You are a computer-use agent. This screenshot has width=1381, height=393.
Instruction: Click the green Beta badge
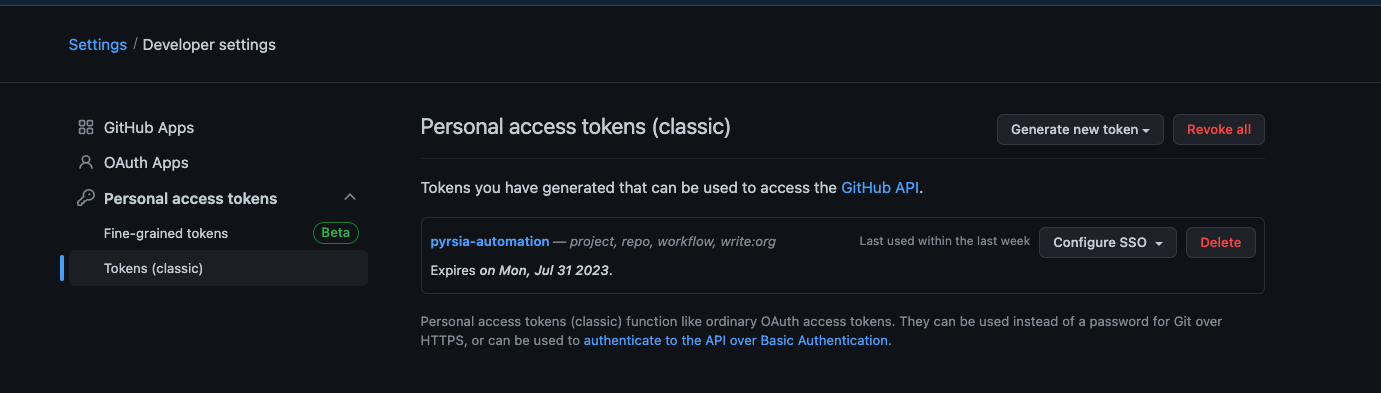click(336, 233)
